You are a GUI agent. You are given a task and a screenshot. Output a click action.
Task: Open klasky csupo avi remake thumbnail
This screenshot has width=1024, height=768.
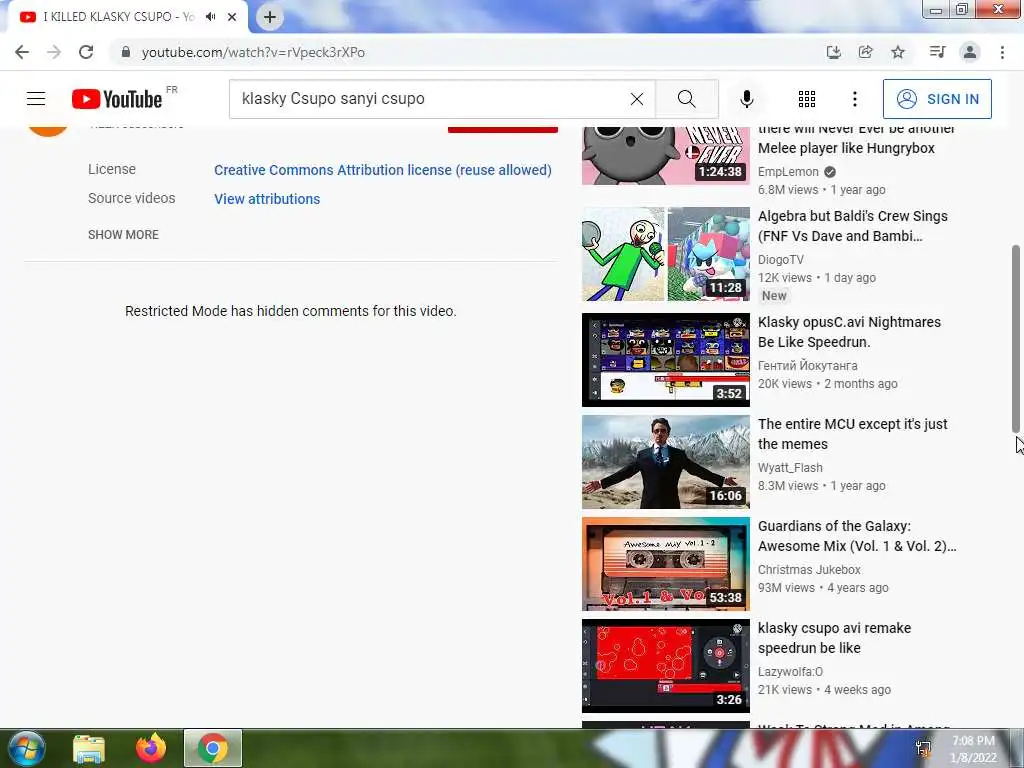(665, 665)
